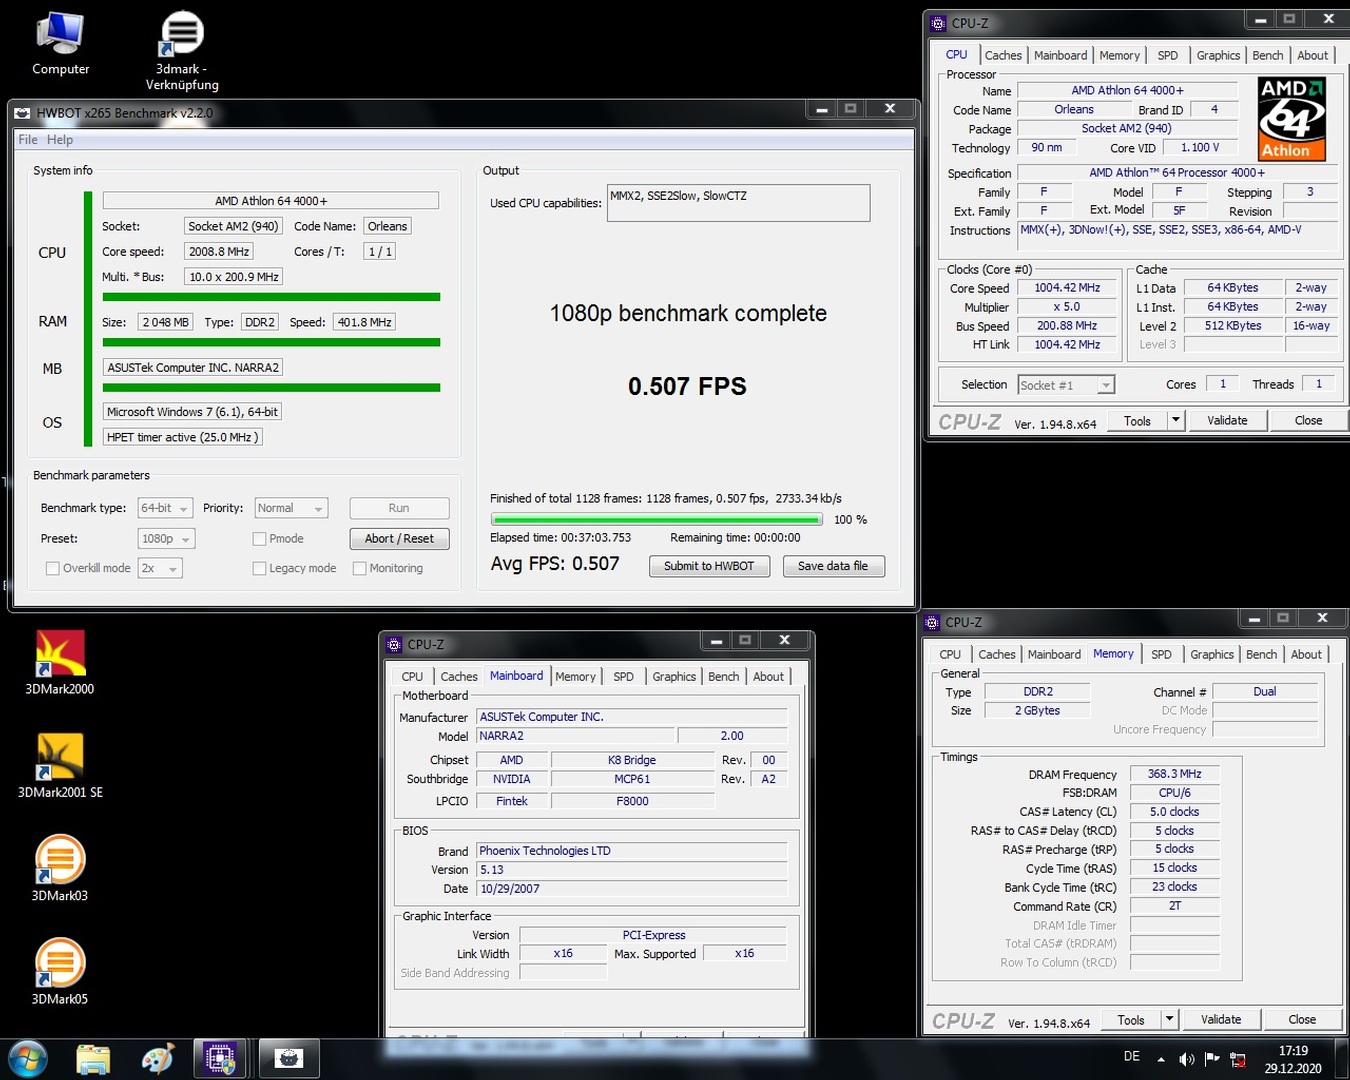Click the HPET timer active field

point(183,437)
